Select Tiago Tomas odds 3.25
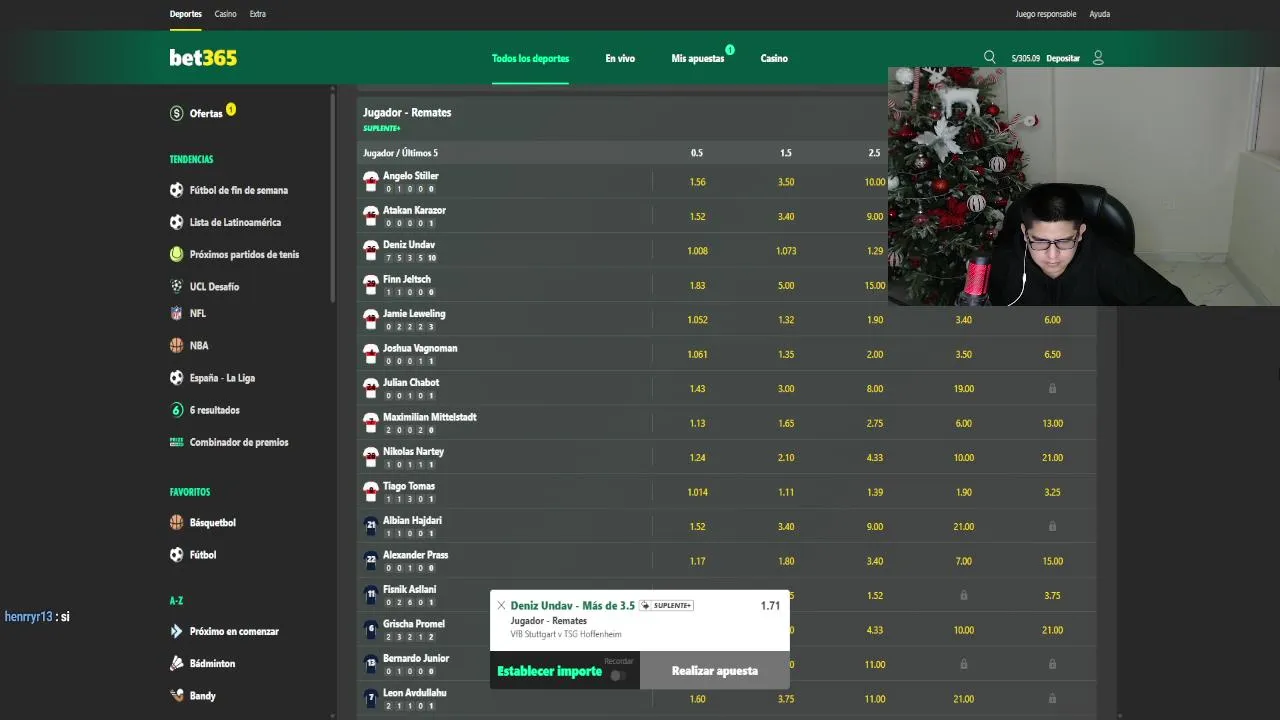The height and width of the screenshot is (720, 1280). [1052, 492]
